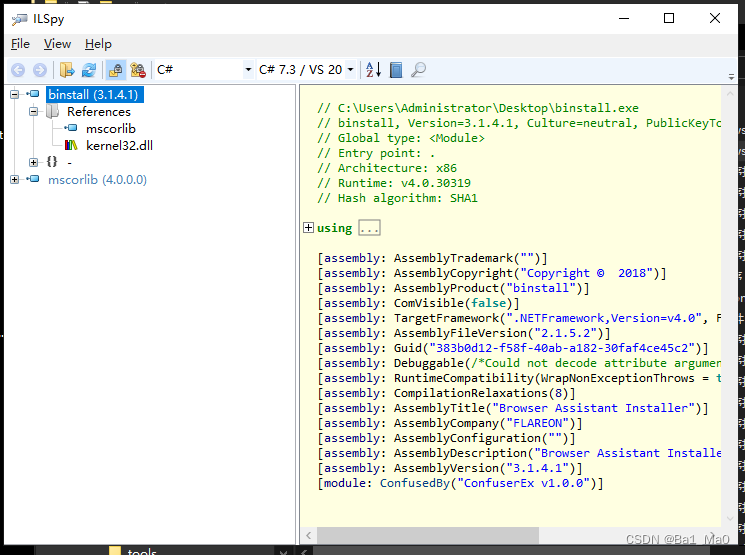
Task: Select the References tree item
Action: point(99,112)
